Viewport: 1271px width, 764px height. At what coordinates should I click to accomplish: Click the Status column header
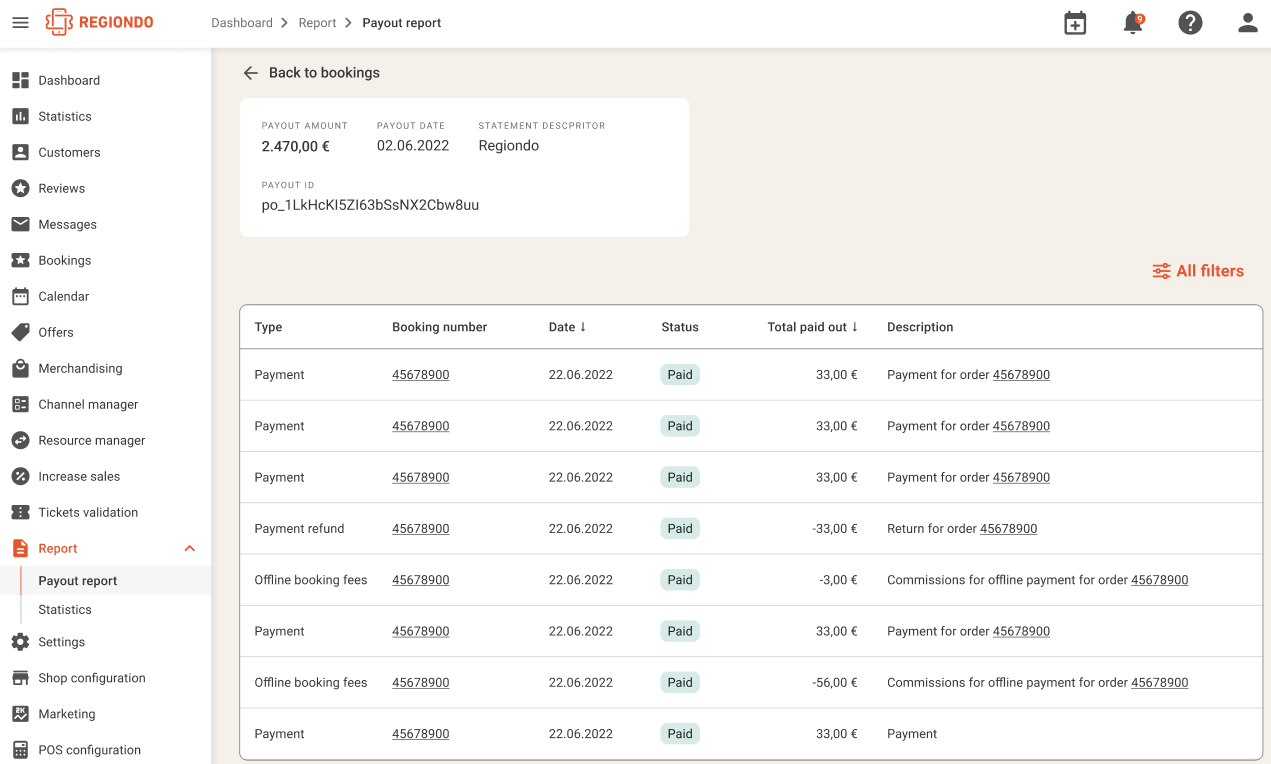(x=679, y=327)
